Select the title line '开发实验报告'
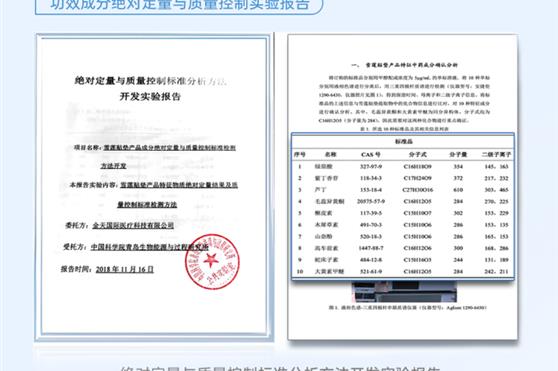This screenshot has width=558, height=371. click(x=150, y=96)
